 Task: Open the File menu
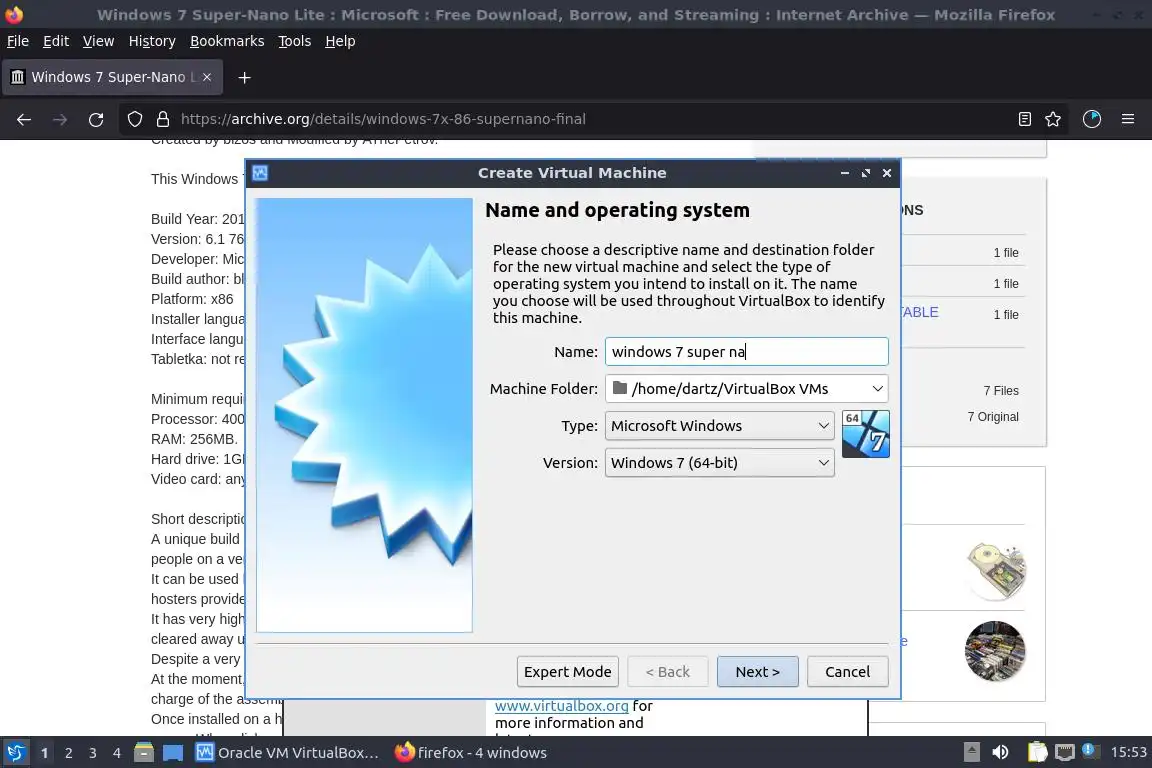pyautogui.click(x=18, y=41)
